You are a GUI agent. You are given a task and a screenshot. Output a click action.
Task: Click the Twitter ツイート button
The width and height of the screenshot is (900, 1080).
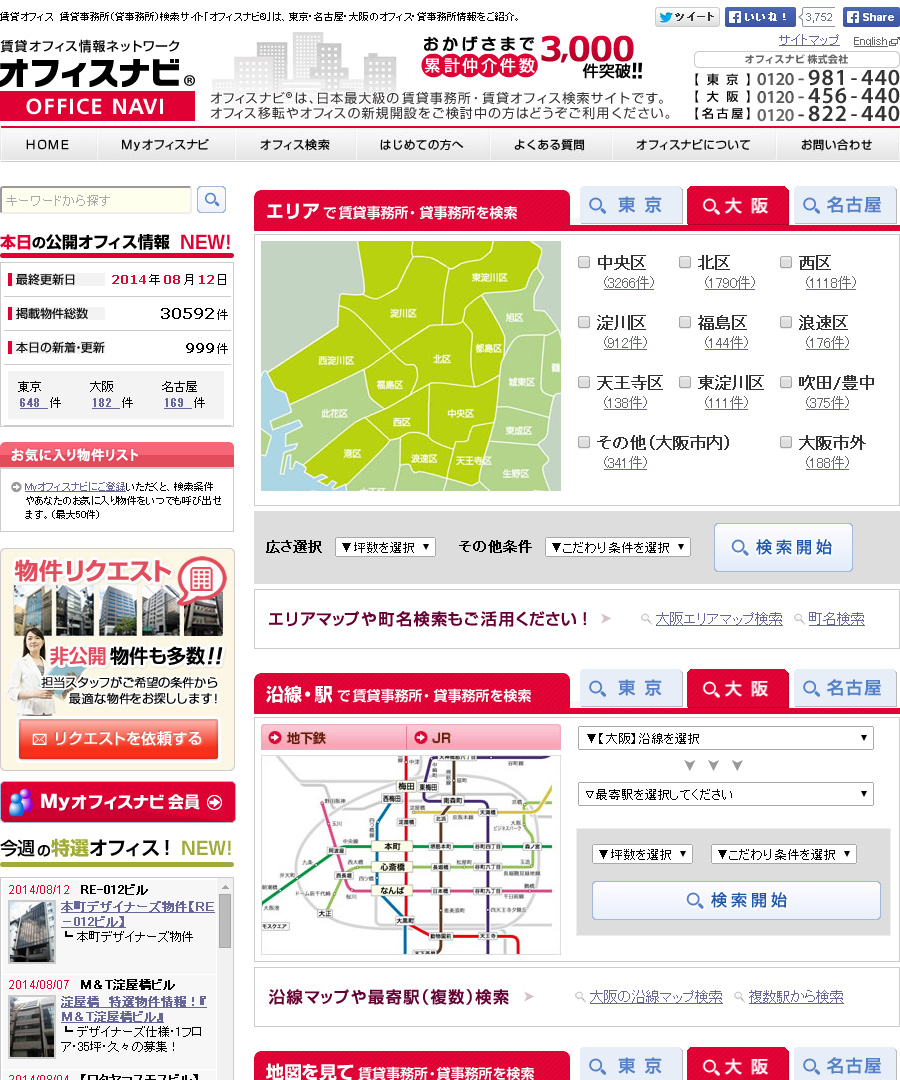click(687, 17)
